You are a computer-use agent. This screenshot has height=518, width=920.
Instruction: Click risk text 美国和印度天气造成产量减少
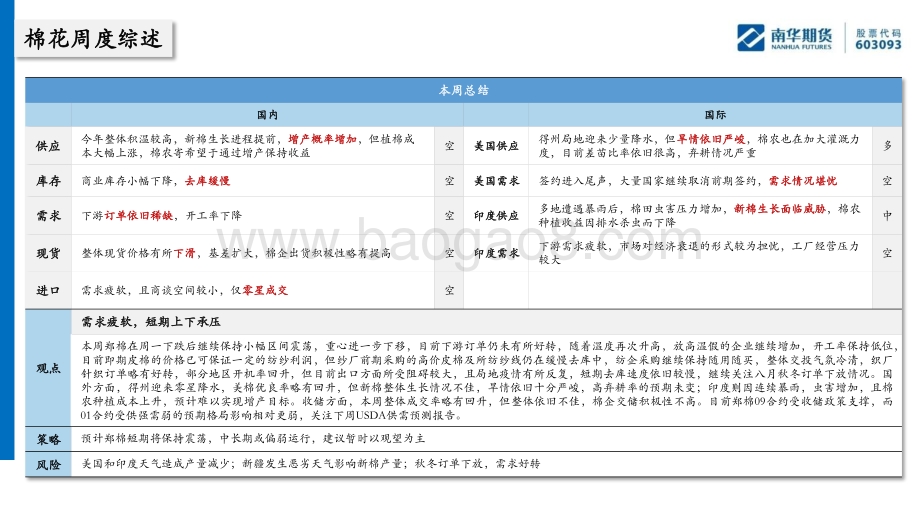[x=155, y=464]
